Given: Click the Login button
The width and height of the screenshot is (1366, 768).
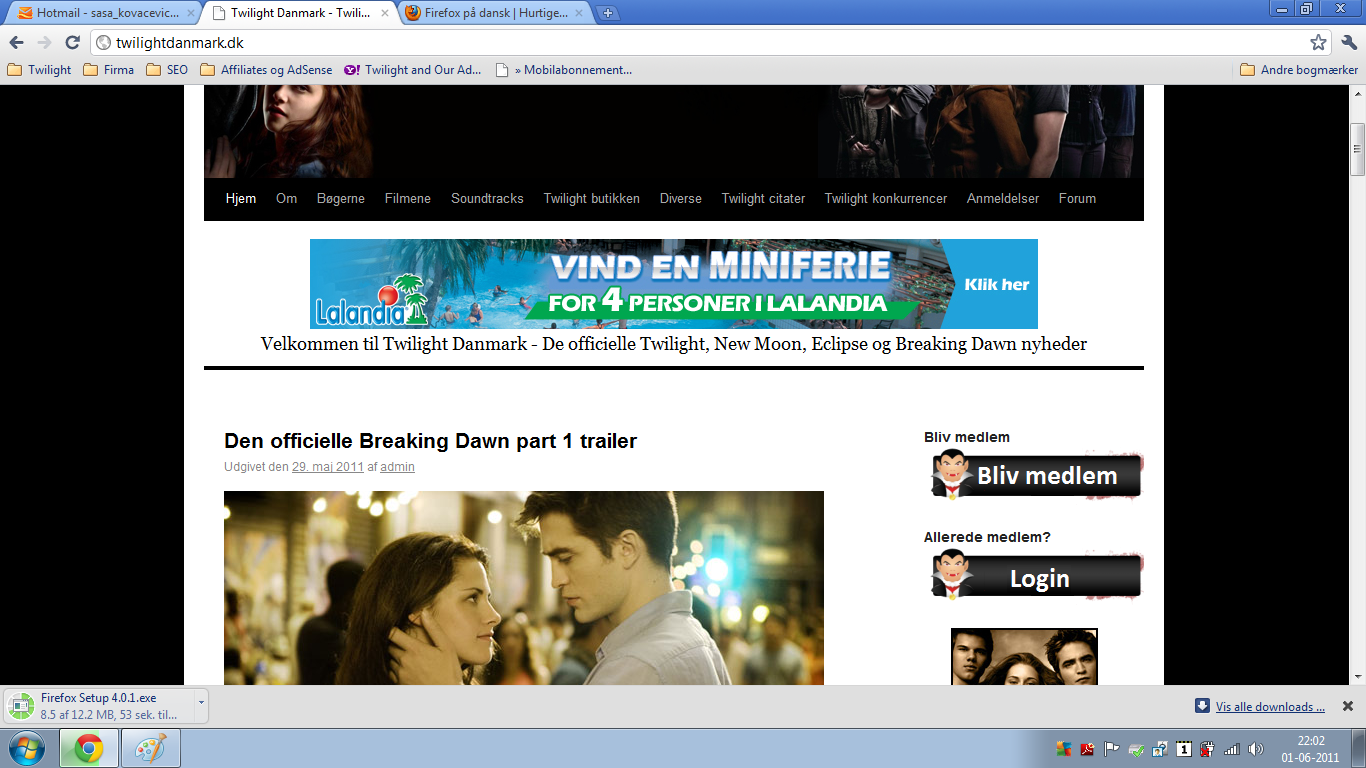Looking at the screenshot, I should 1036,578.
